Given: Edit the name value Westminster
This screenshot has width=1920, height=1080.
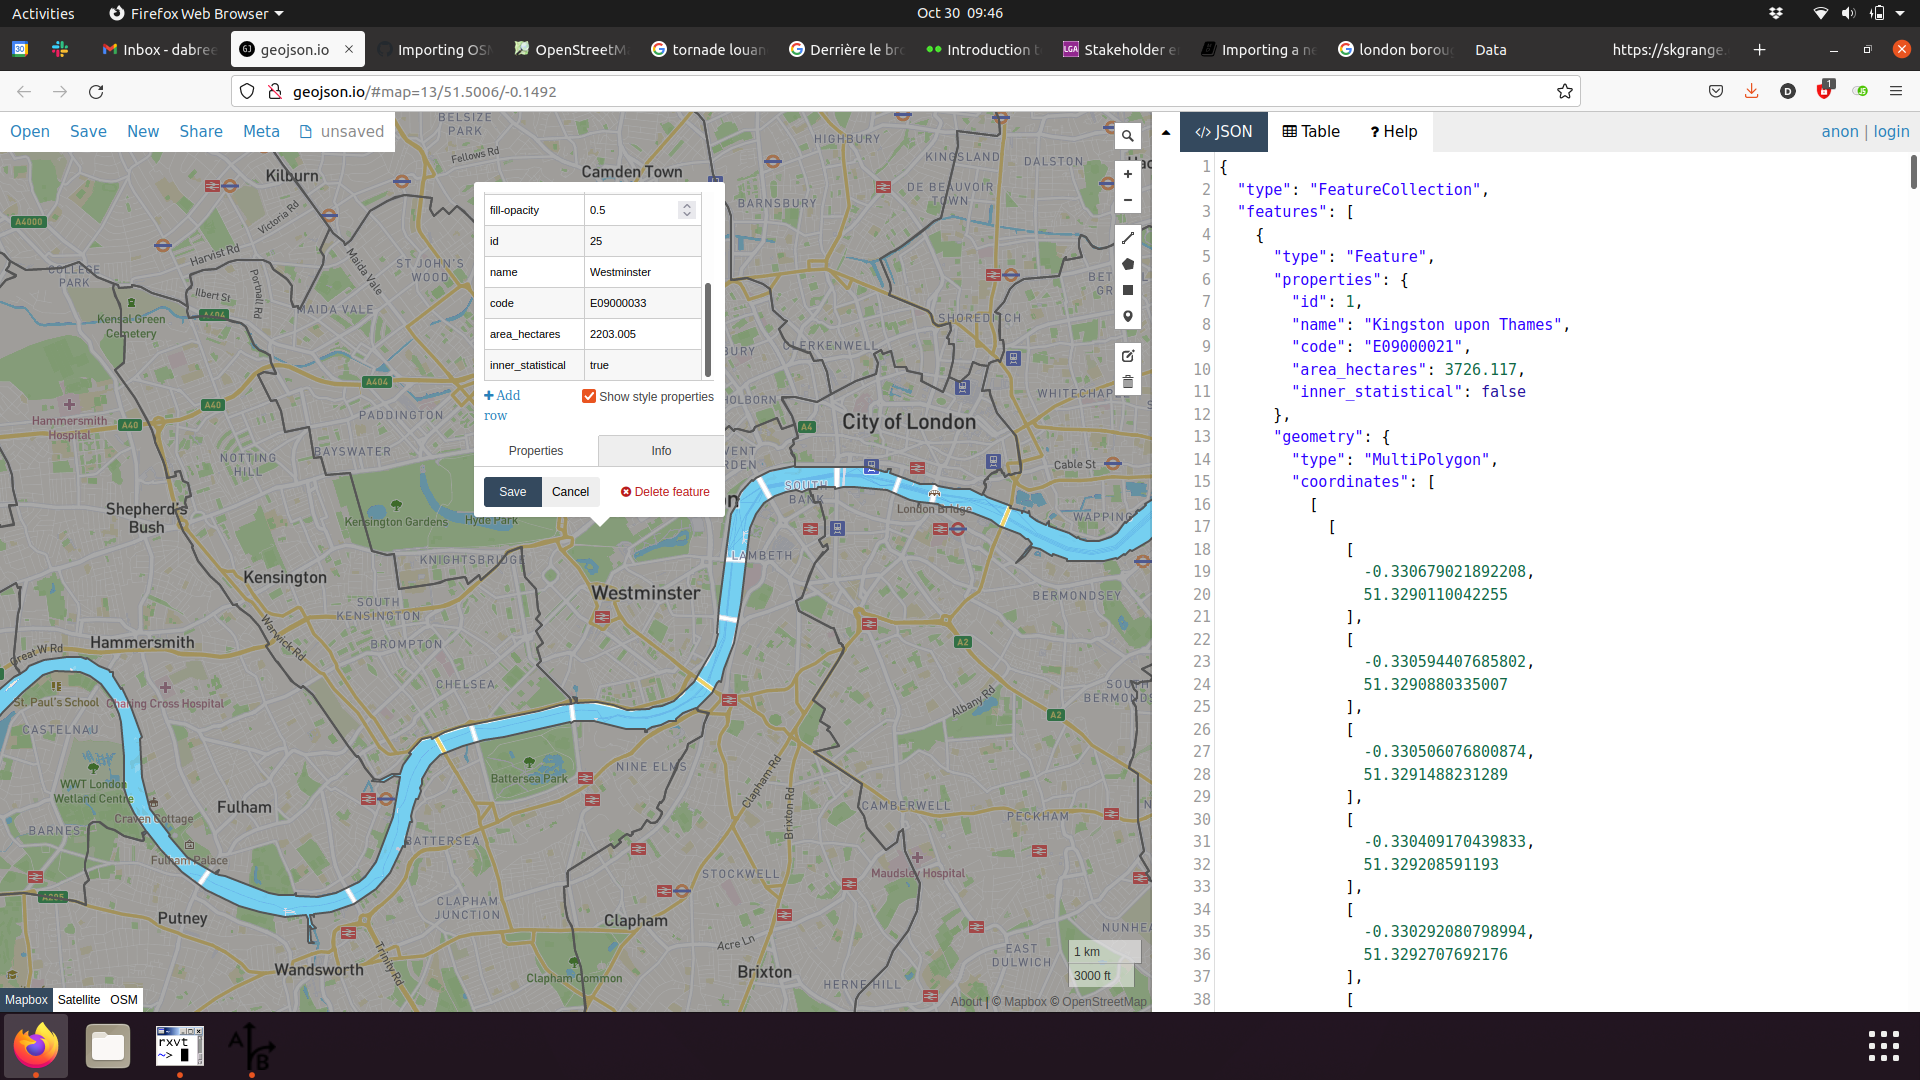Looking at the screenshot, I should coord(642,272).
